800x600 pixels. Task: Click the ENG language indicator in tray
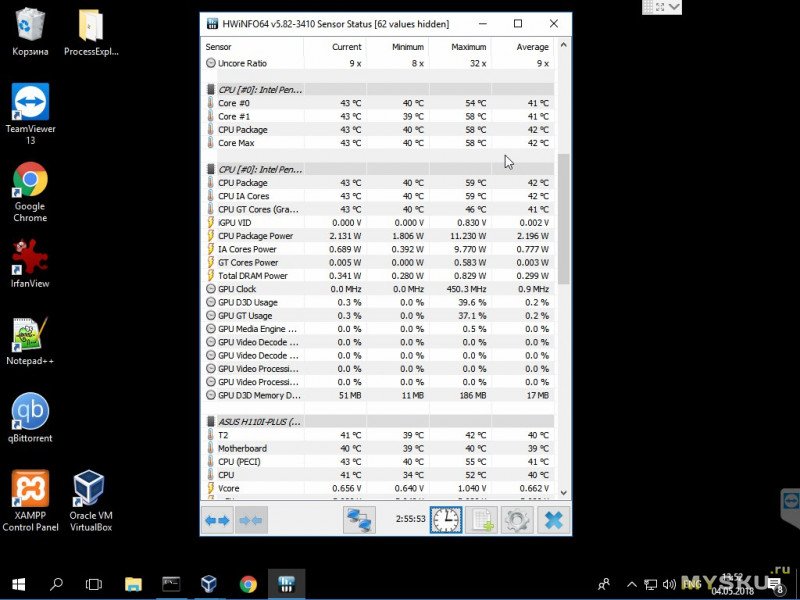point(691,584)
